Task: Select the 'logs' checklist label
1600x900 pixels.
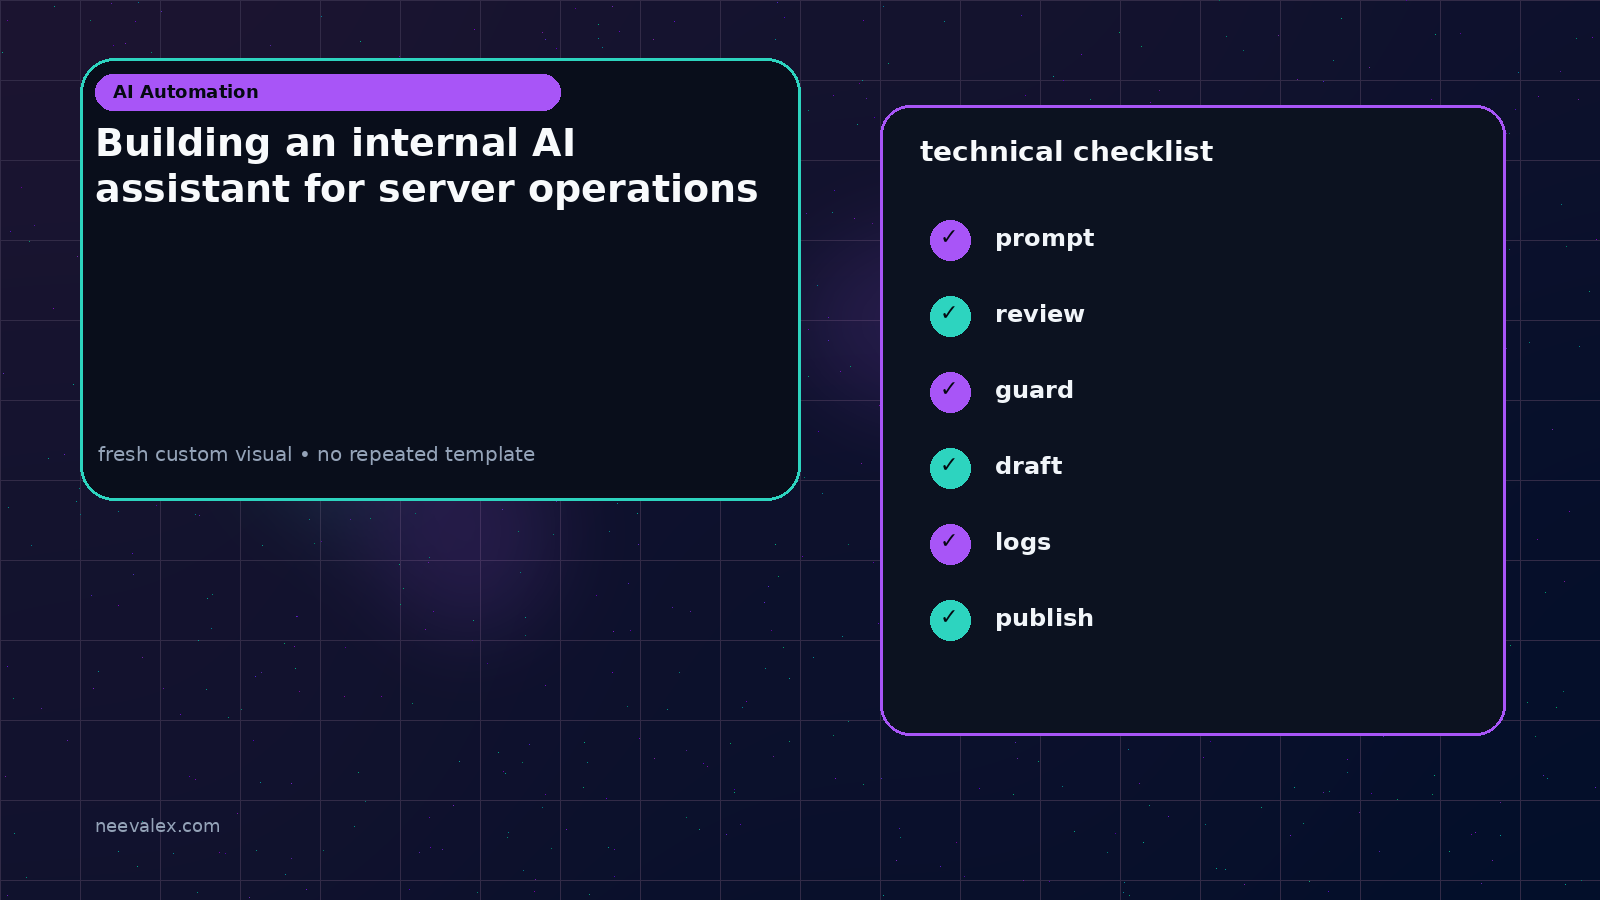Action: [1022, 543]
